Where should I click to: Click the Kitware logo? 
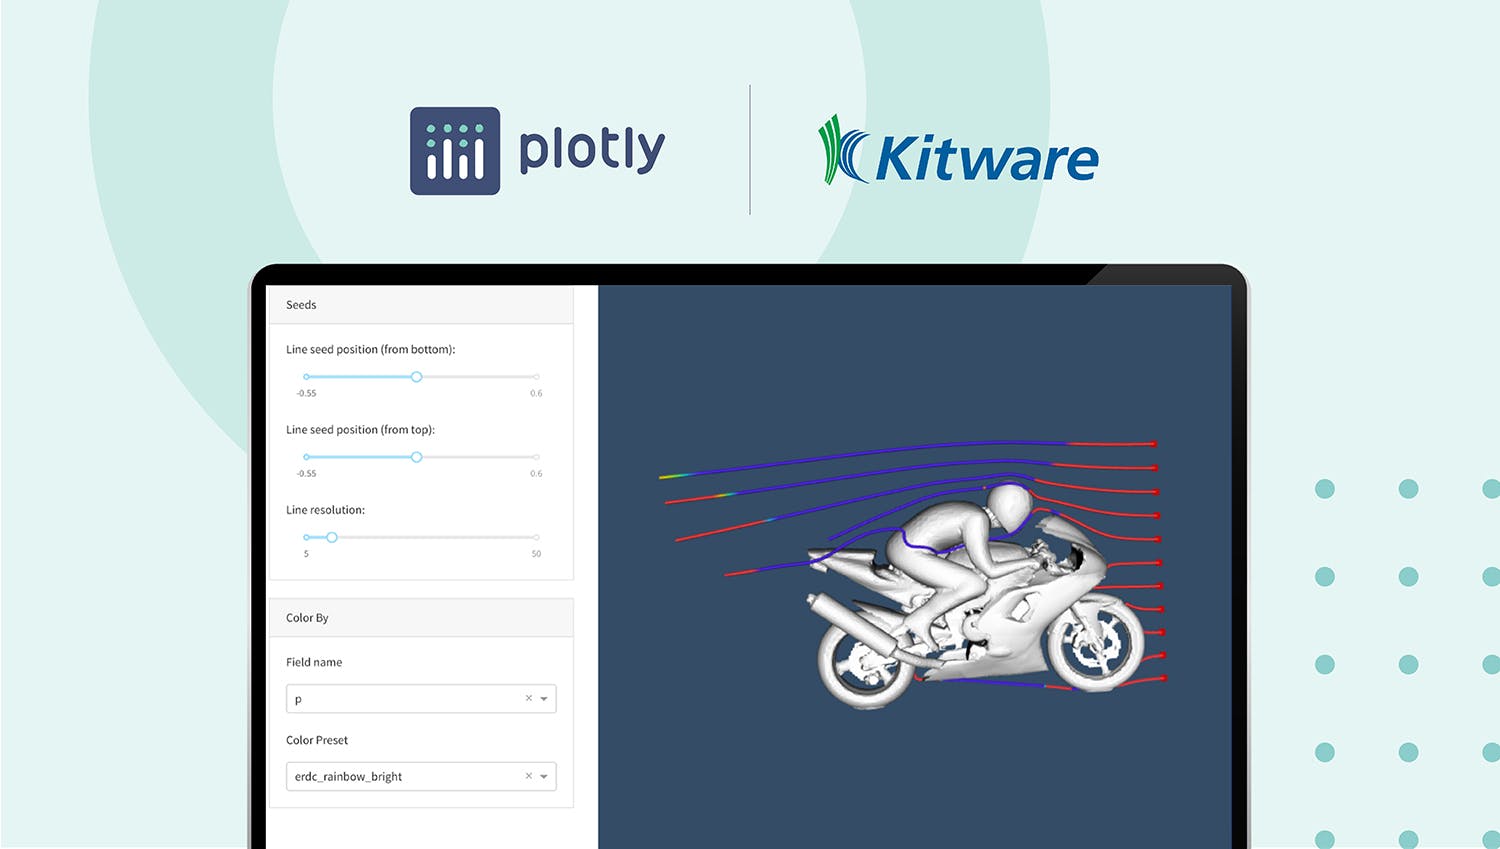(958, 152)
